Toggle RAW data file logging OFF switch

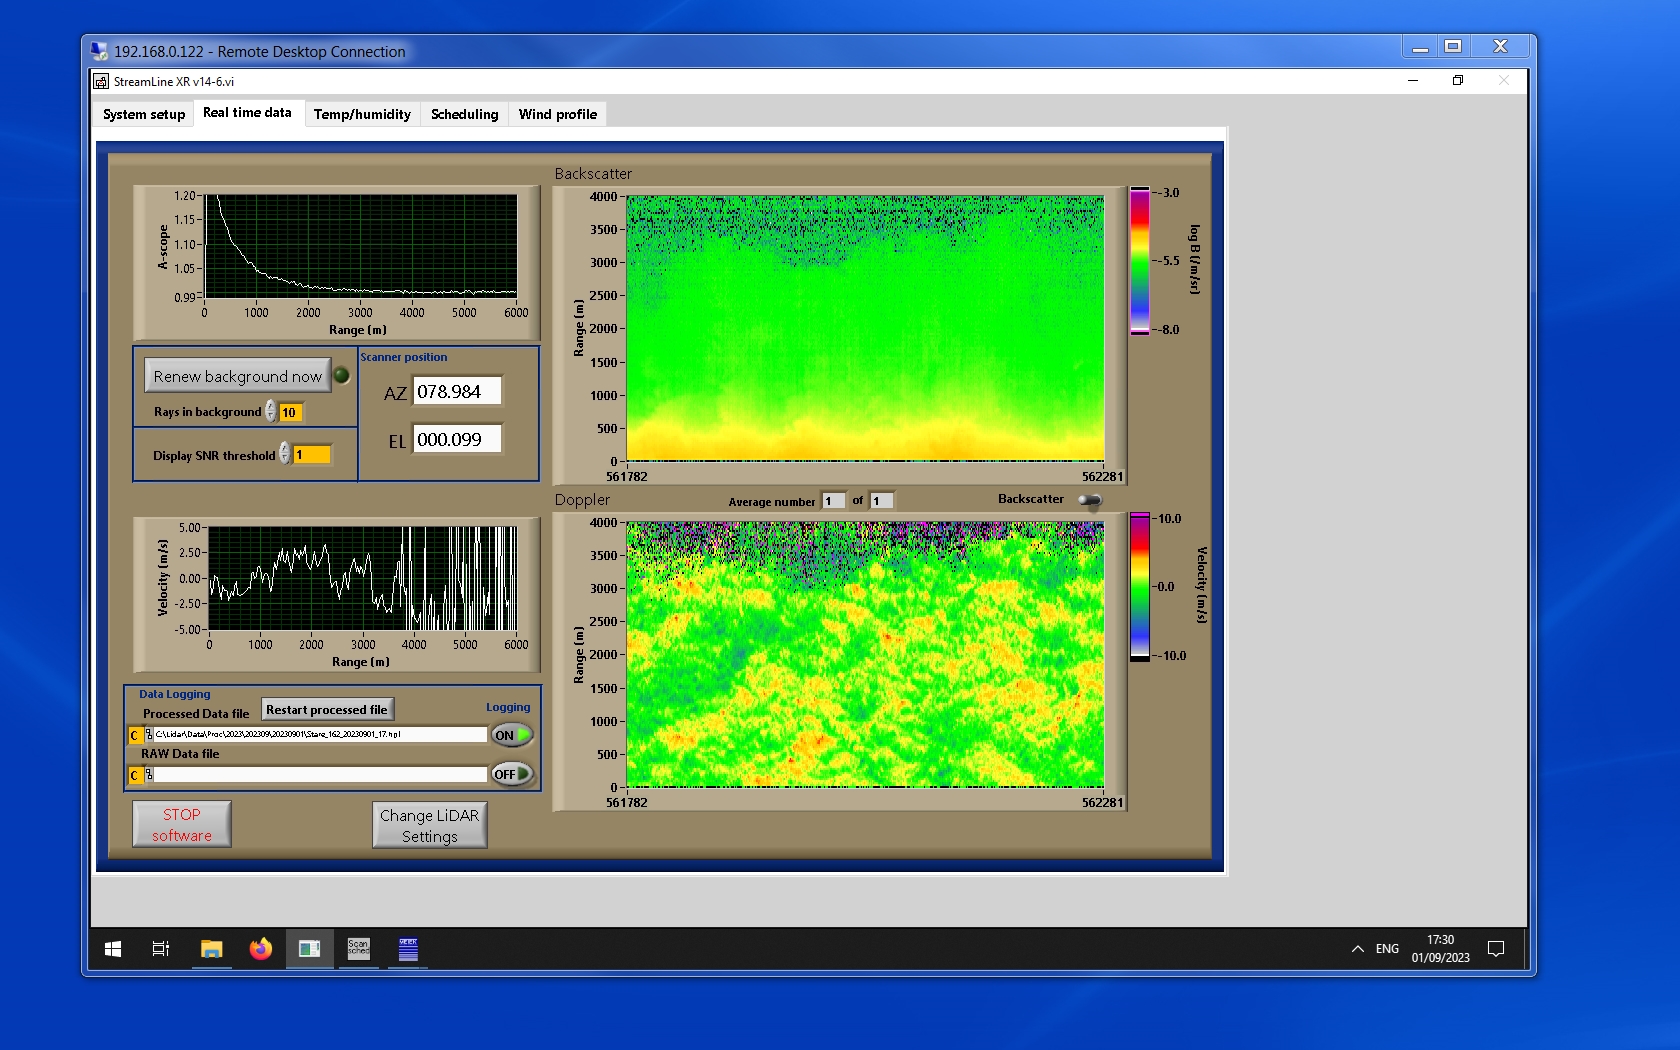pos(511,774)
